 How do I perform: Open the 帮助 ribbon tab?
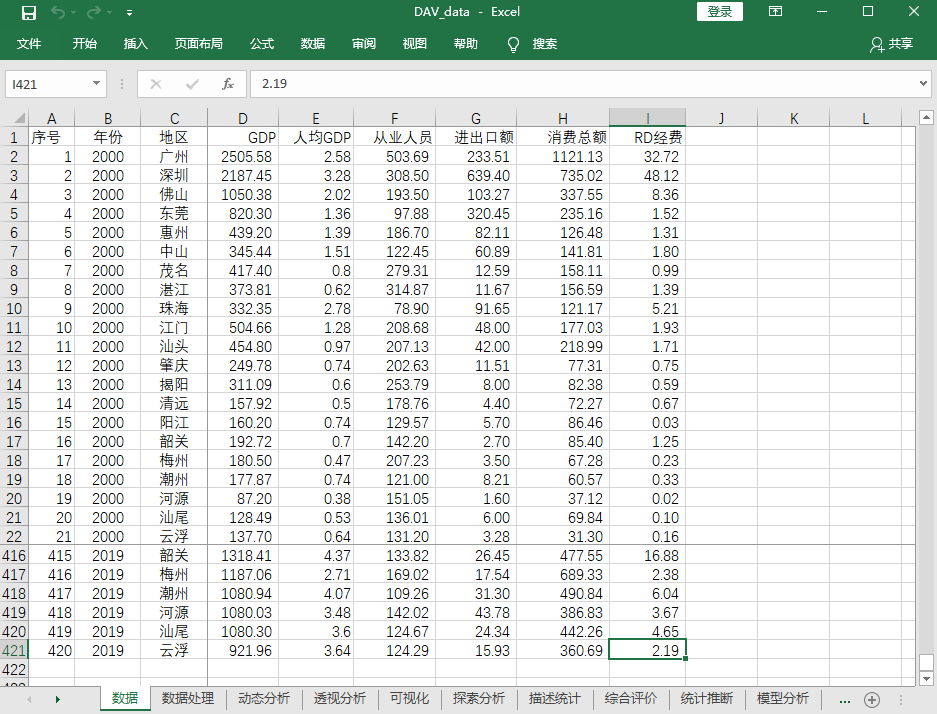pos(465,44)
